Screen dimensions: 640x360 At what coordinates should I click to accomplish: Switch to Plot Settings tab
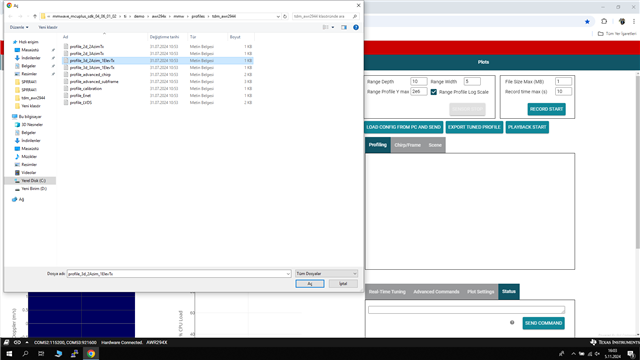480,292
